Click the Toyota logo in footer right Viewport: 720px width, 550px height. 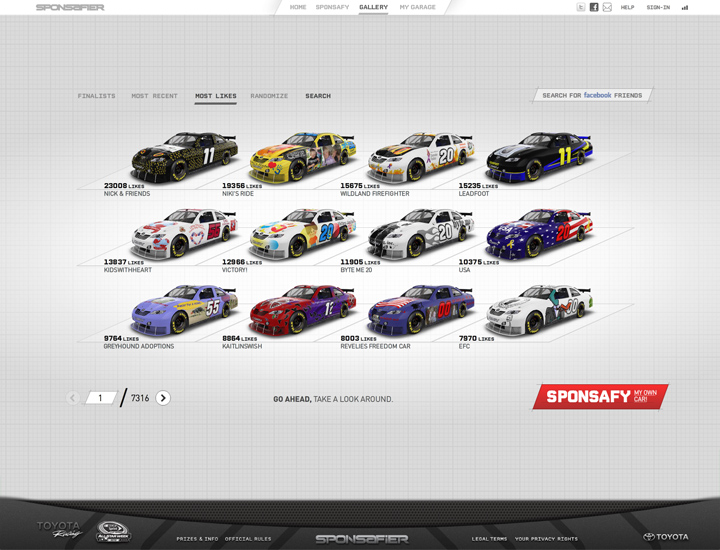665,537
